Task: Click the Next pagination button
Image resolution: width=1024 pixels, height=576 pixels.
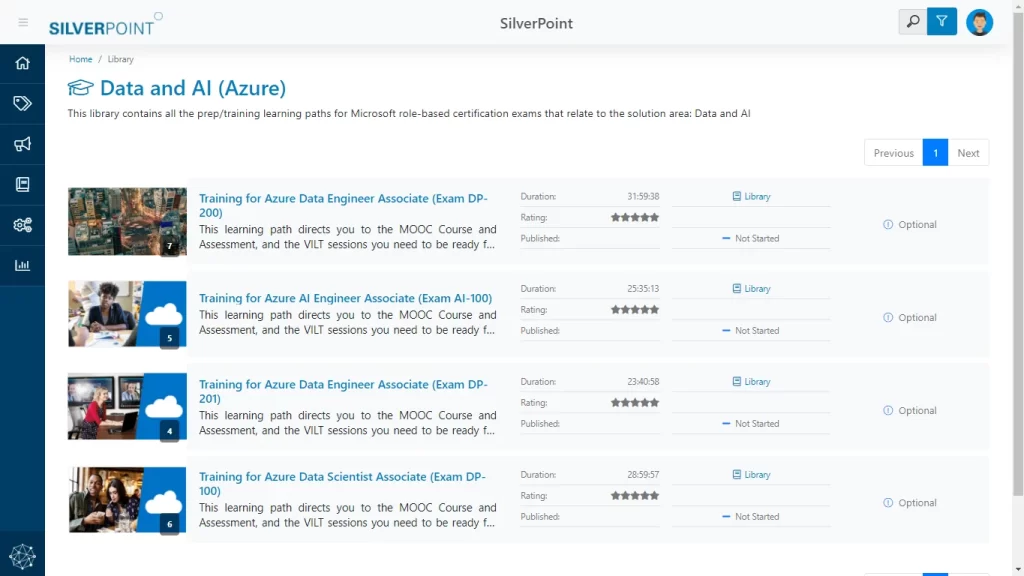Action: tap(968, 153)
